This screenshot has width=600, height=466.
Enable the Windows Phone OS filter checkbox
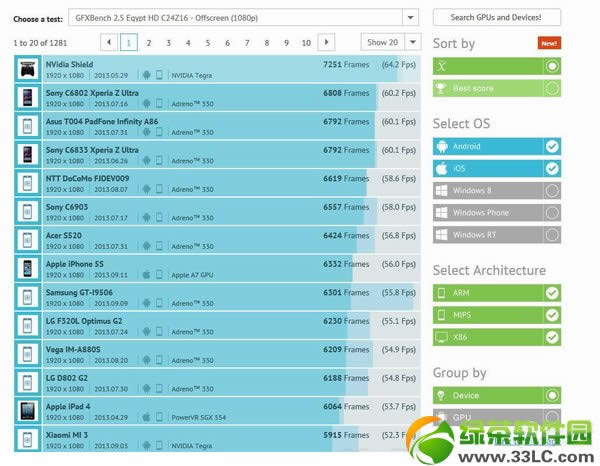pos(552,212)
